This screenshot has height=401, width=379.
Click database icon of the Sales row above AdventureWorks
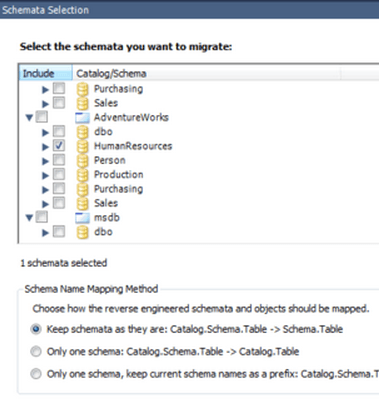click(82, 103)
